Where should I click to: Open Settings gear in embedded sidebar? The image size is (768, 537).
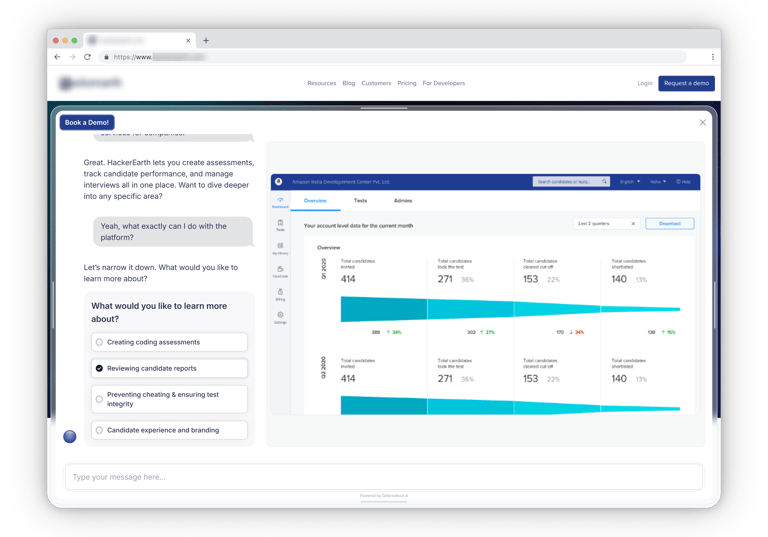280,317
